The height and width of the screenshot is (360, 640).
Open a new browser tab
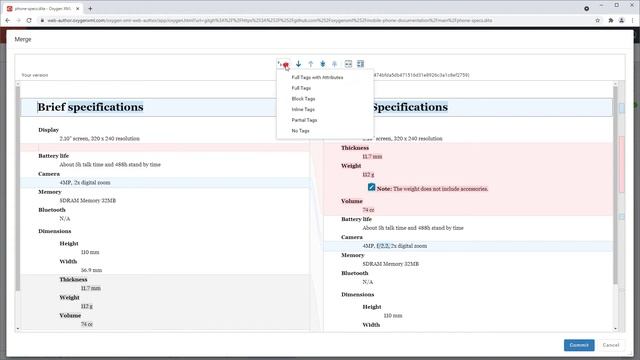(90, 8)
